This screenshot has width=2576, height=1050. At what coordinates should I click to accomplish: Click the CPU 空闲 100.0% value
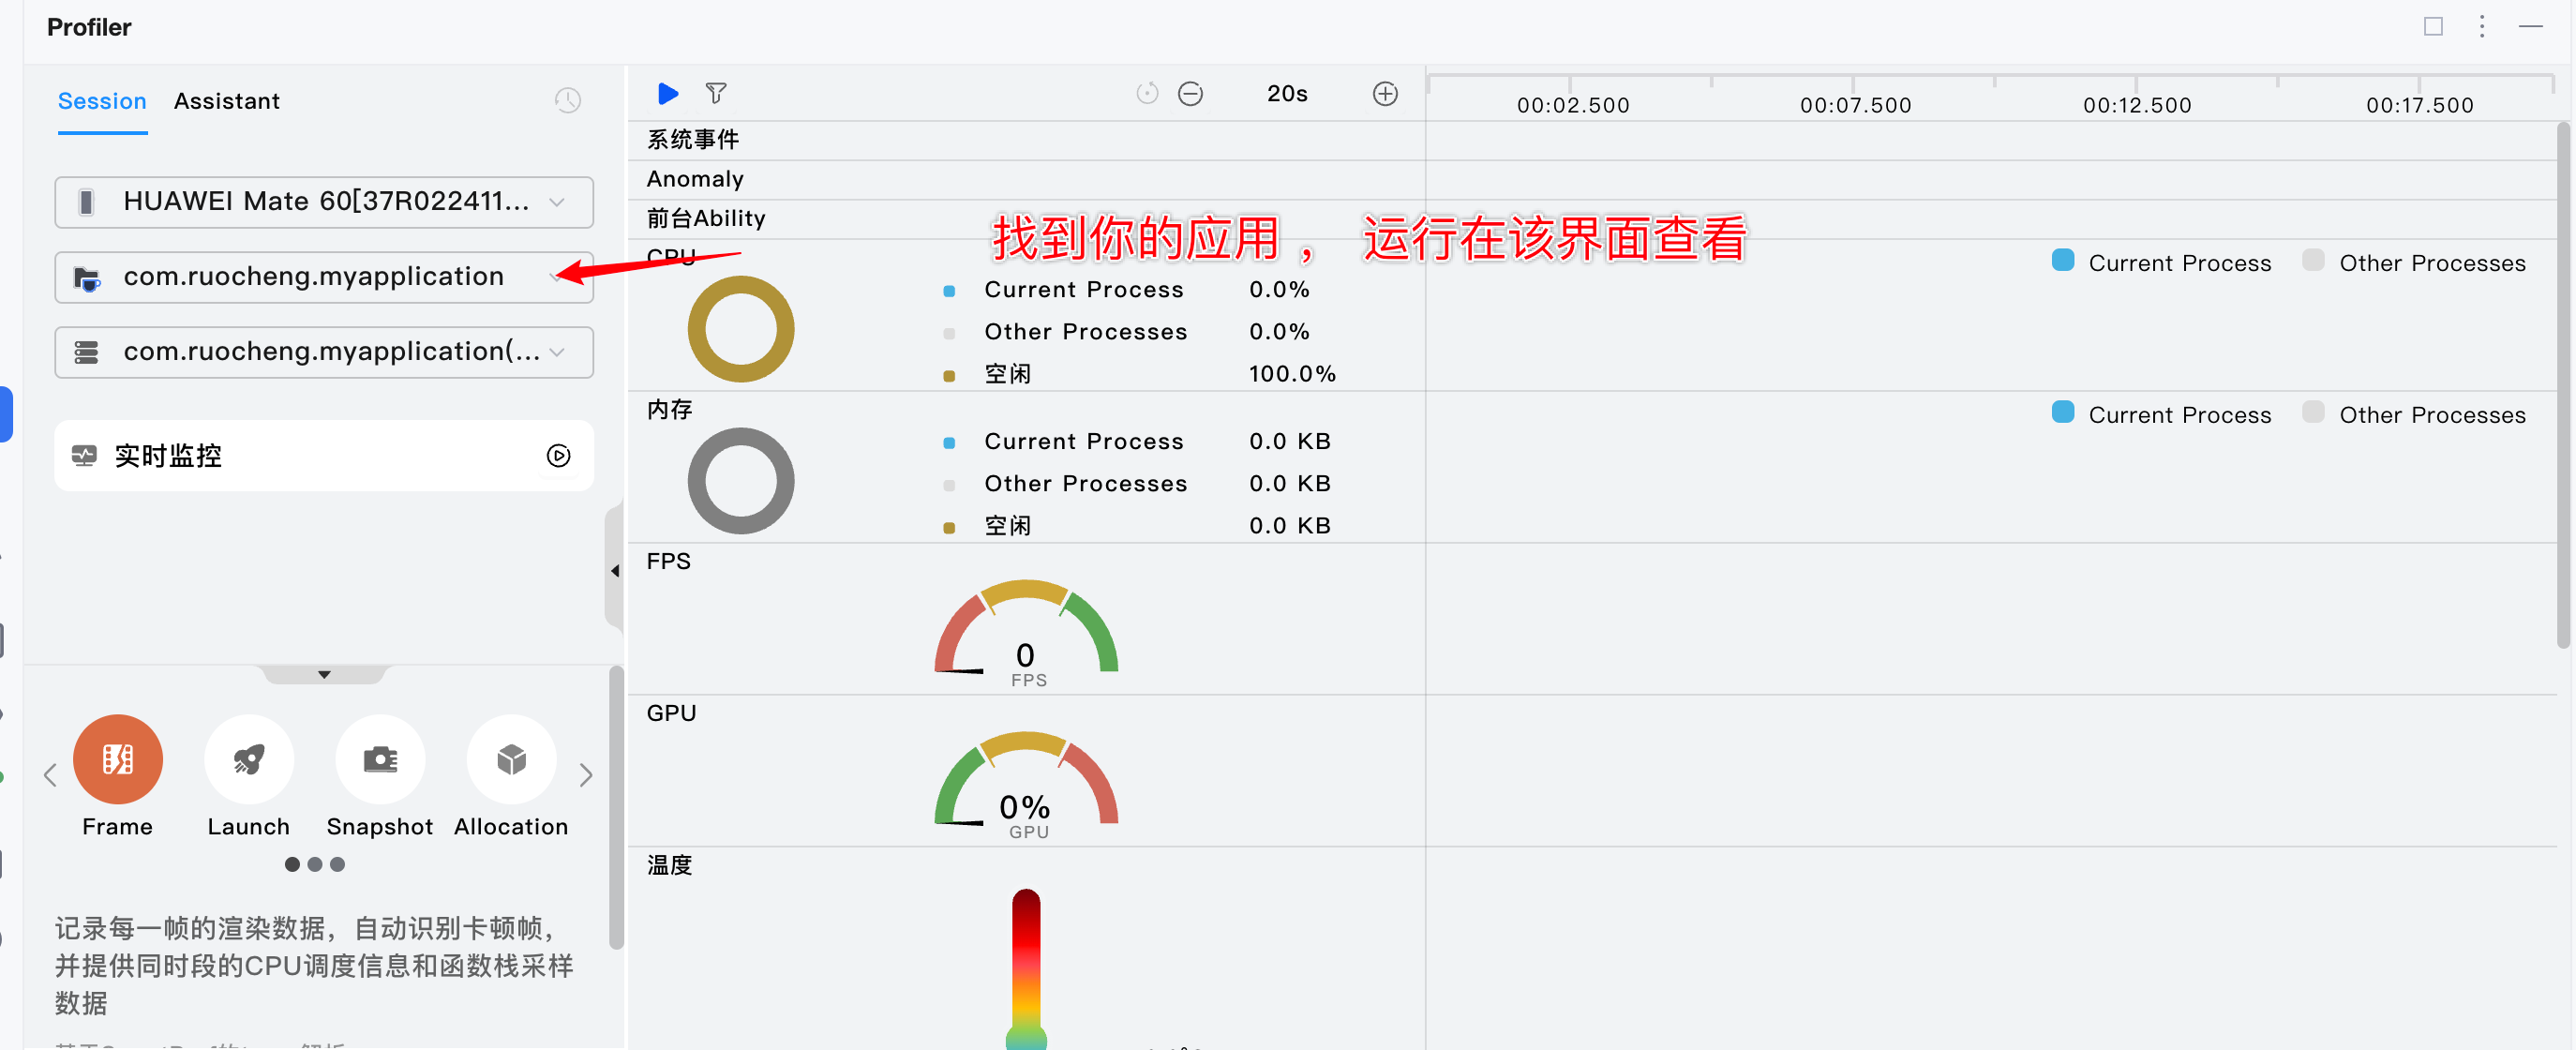1292,374
